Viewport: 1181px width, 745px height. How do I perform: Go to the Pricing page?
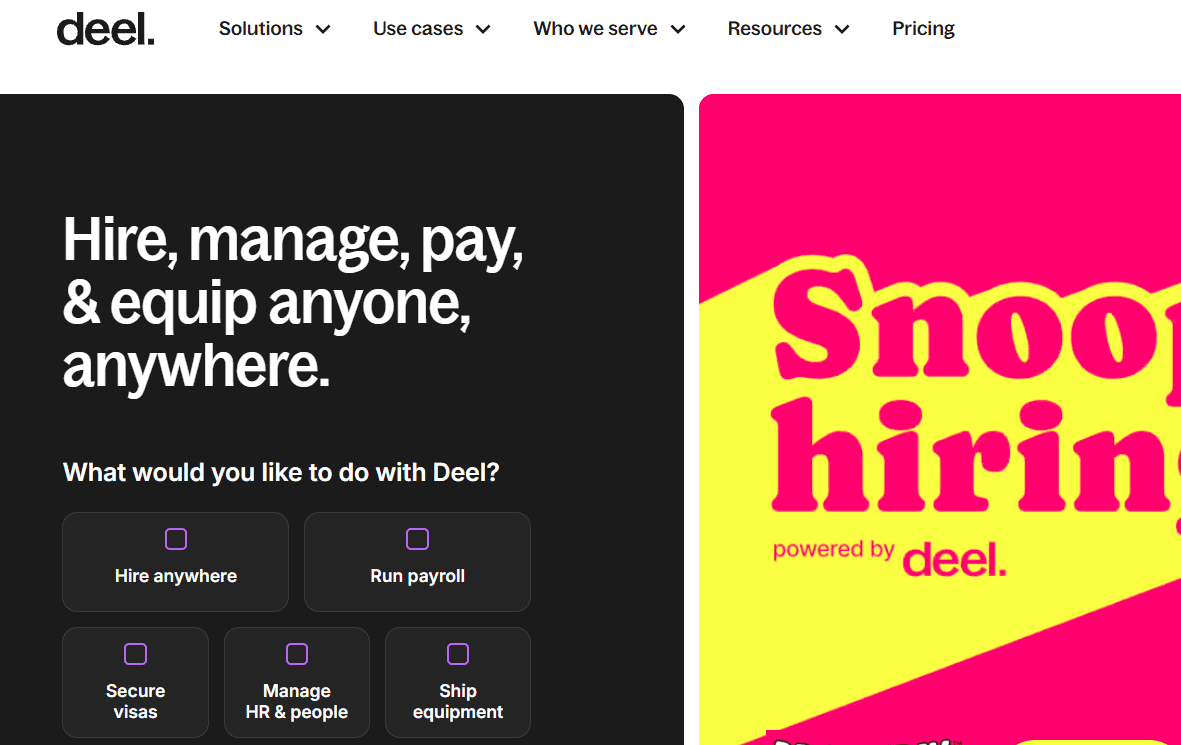point(923,29)
